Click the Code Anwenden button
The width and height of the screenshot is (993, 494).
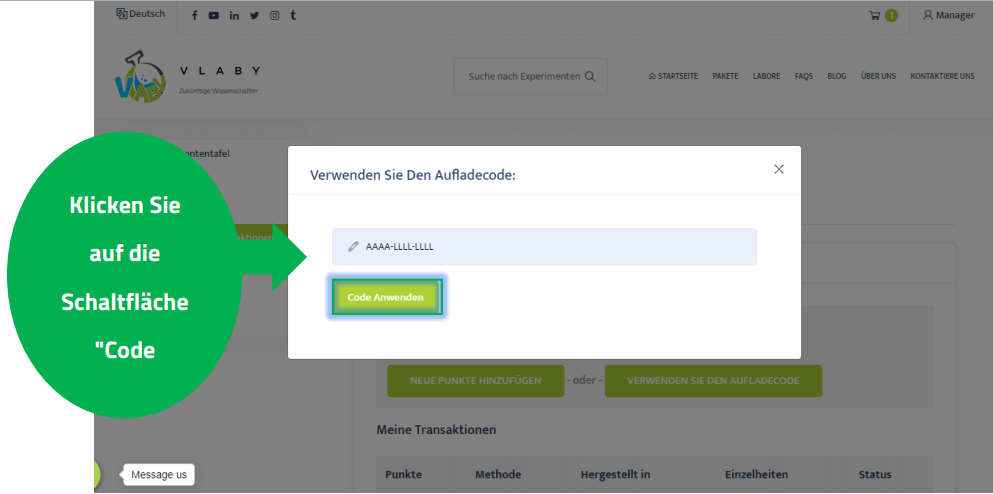[385, 298]
